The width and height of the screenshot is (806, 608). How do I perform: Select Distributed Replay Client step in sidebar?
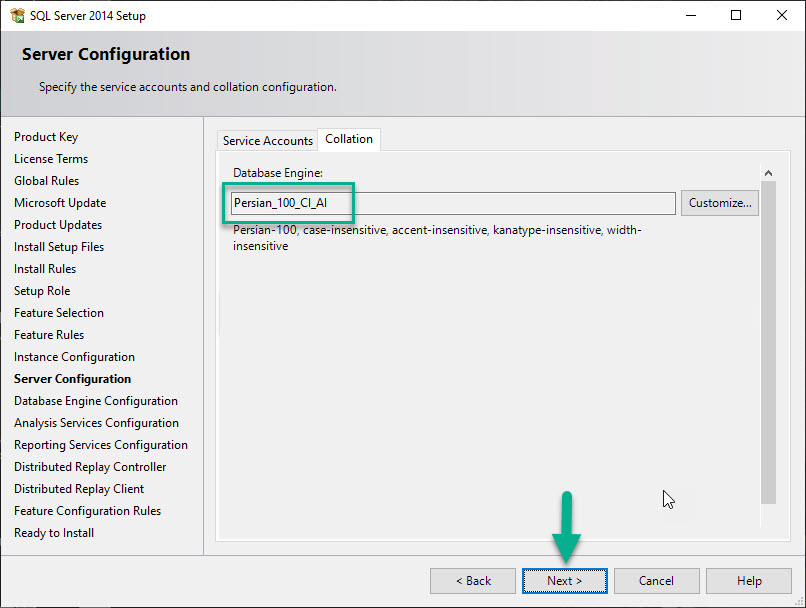click(79, 489)
